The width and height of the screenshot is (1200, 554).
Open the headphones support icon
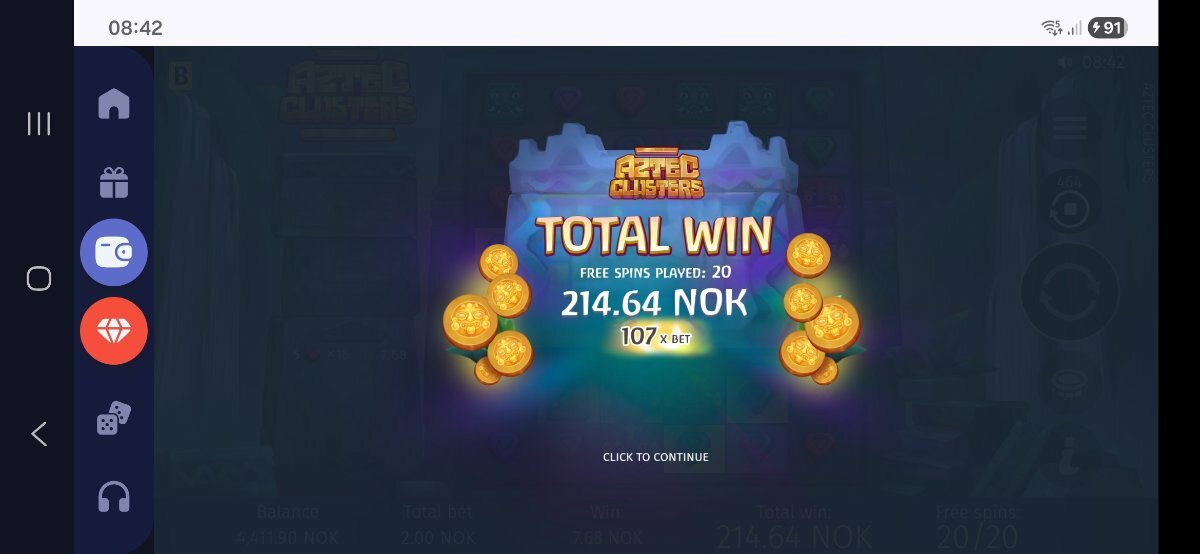[x=114, y=497]
